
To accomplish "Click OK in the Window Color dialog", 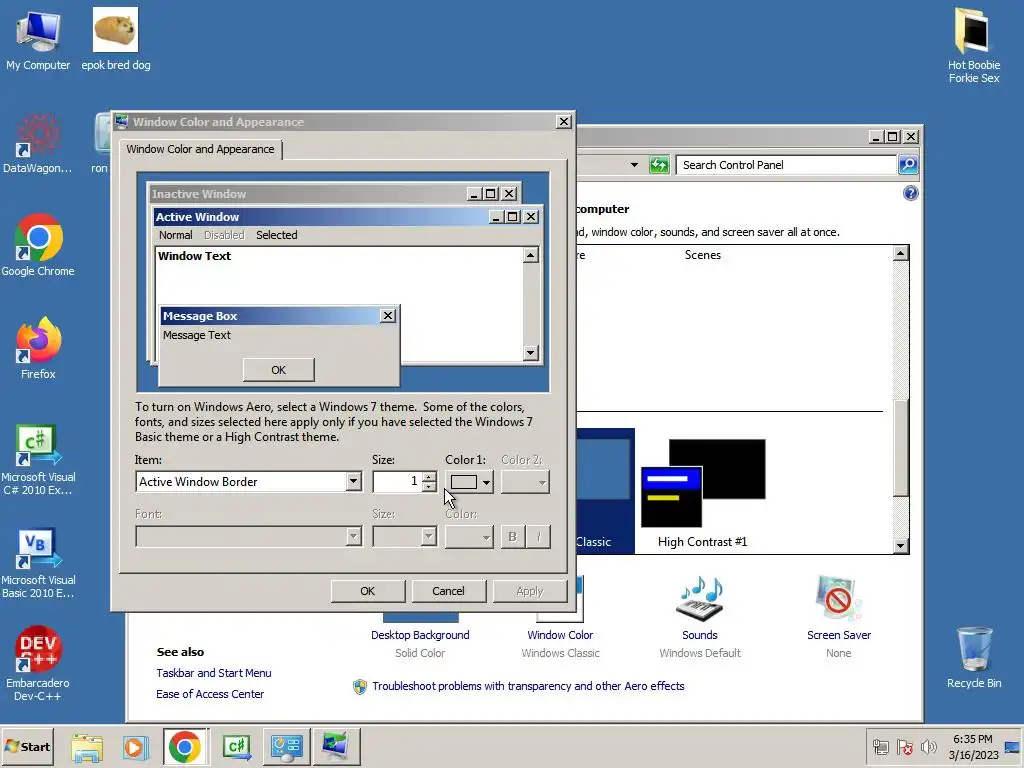I will pyautogui.click(x=368, y=591).
